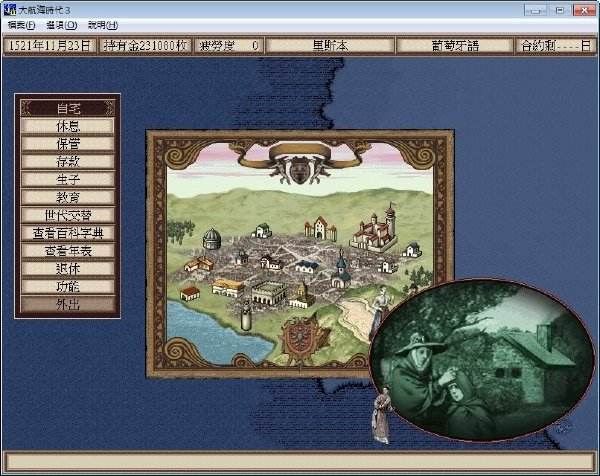The height and width of the screenshot is (476, 600).
Task: Click the date 1521年11月23日
Action: tap(50, 46)
